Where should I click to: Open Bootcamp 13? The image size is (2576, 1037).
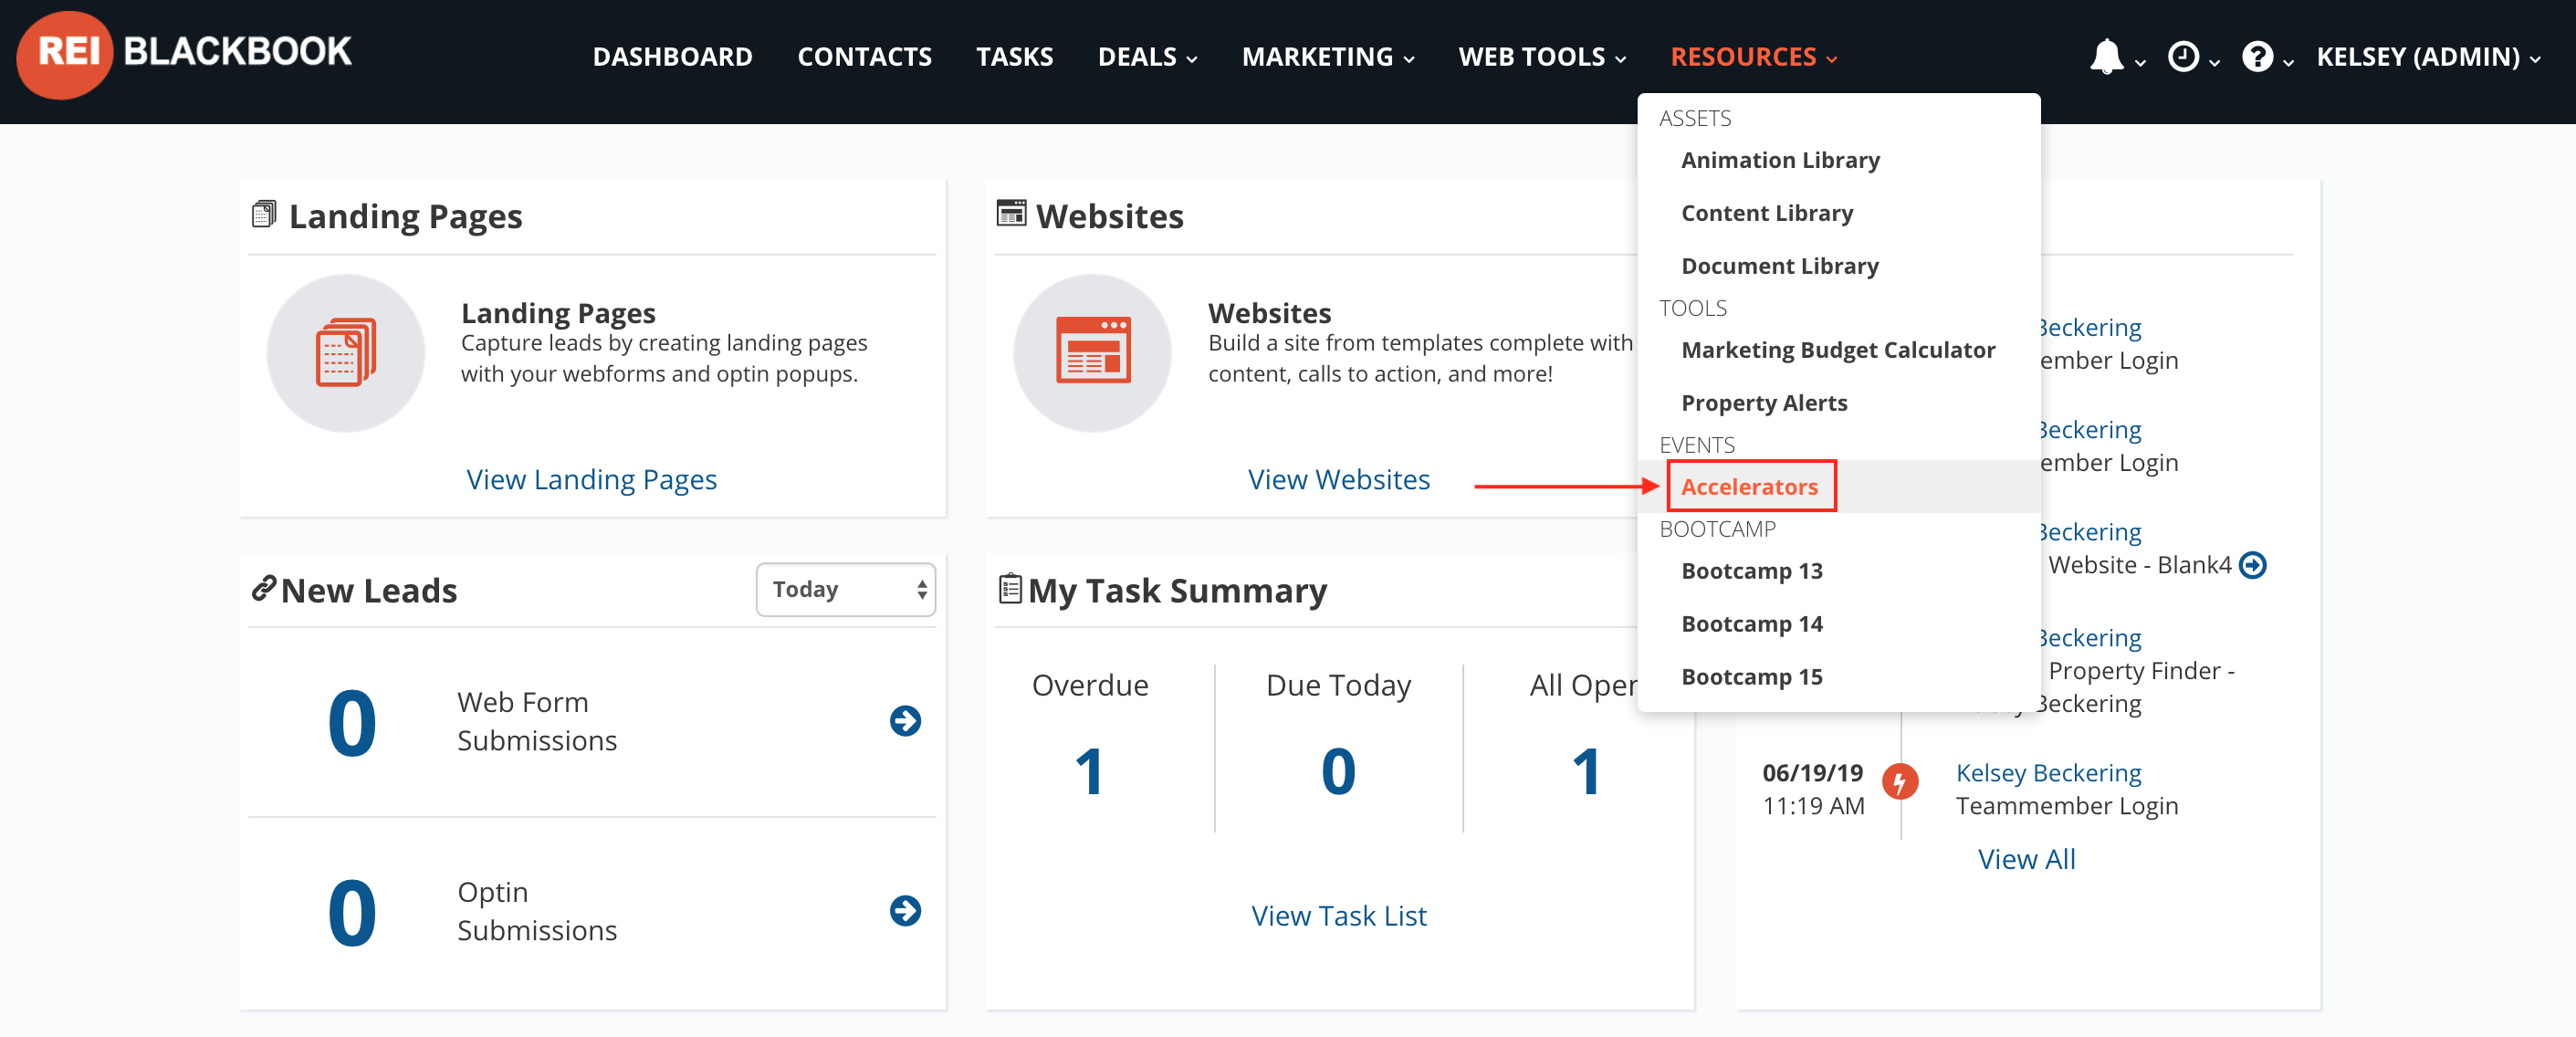point(1751,571)
